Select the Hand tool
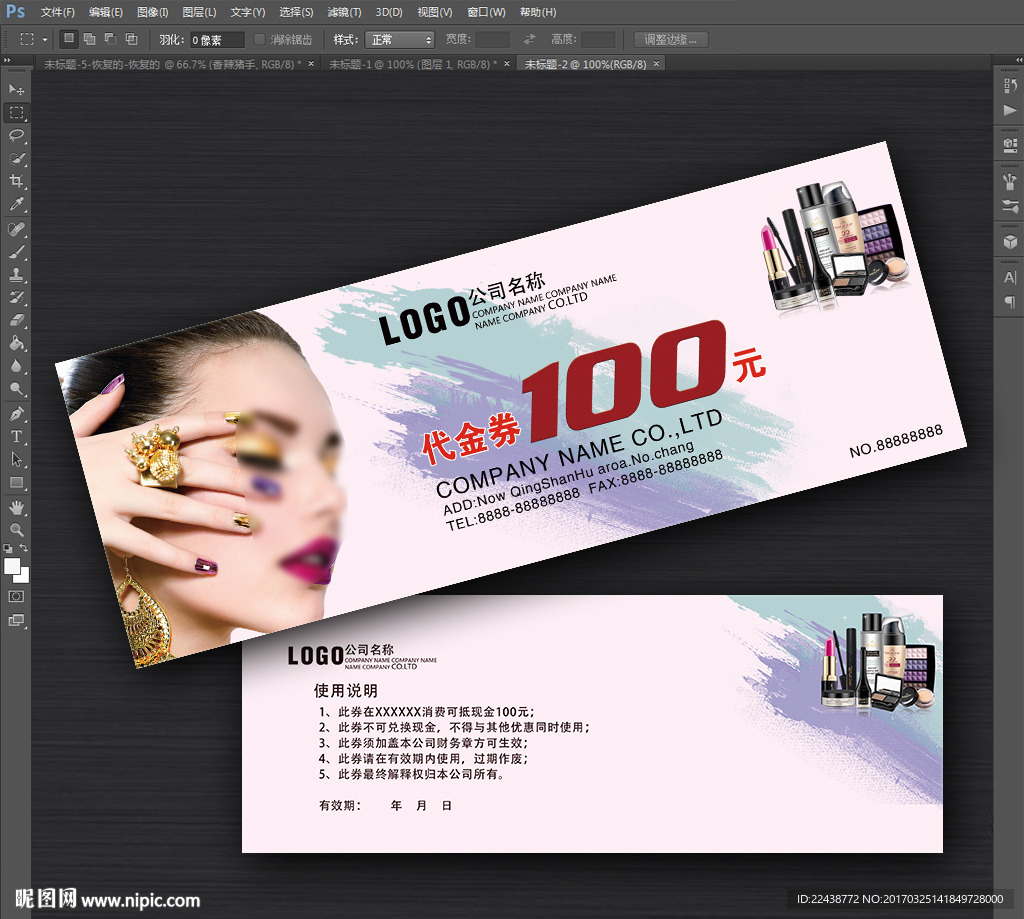Image resolution: width=1024 pixels, height=919 pixels. click(16, 507)
